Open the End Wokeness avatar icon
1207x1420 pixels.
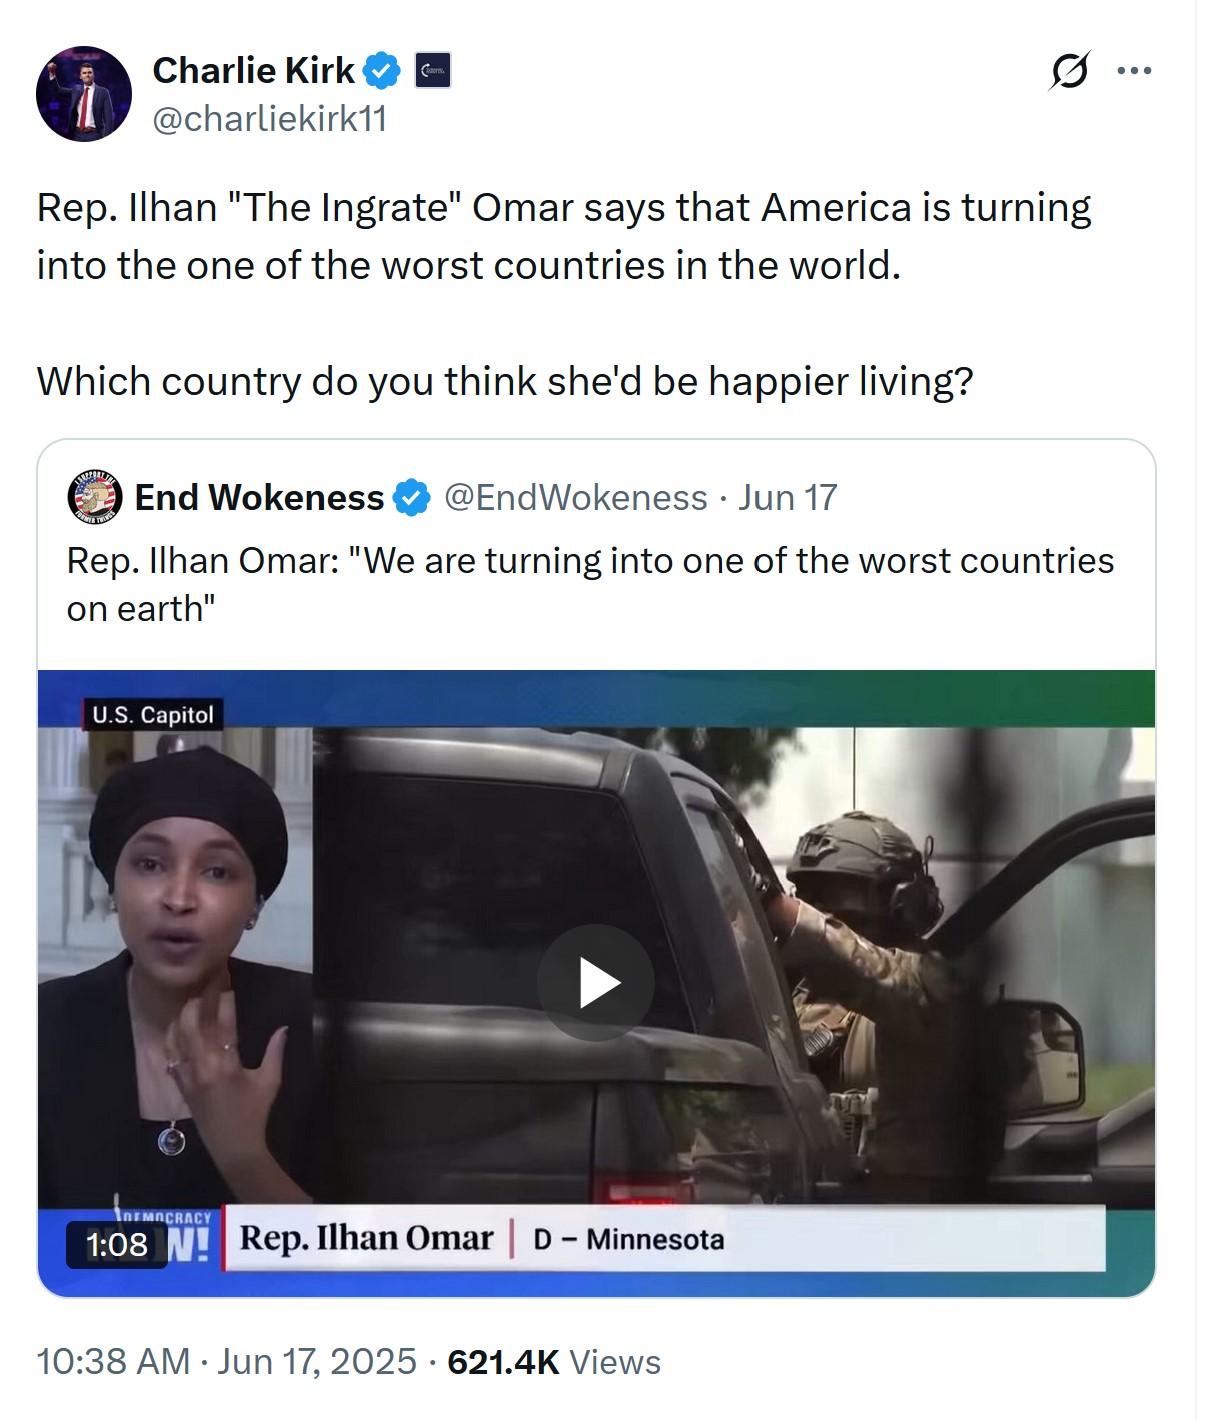click(x=95, y=497)
